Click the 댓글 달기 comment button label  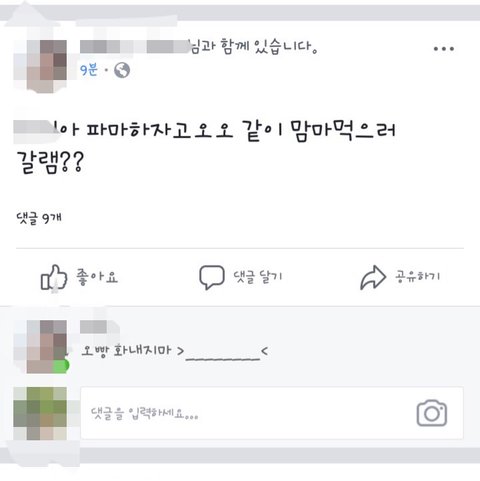click(x=258, y=277)
